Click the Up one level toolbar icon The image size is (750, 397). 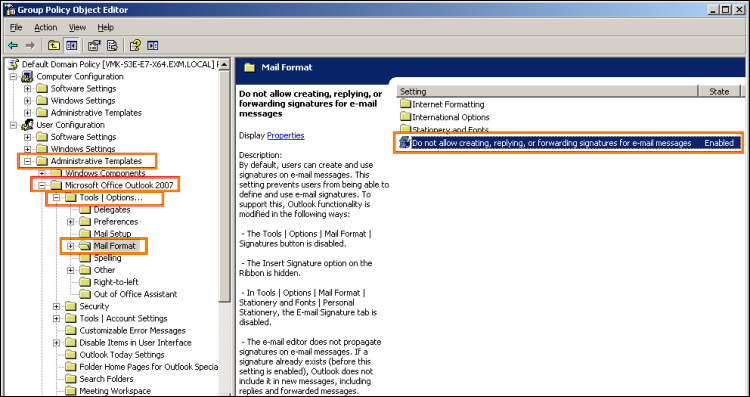(54, 45)
